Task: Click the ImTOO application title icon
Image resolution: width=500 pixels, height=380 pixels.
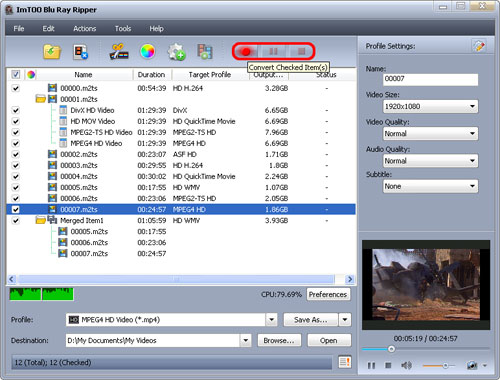Action: point(9,10)
